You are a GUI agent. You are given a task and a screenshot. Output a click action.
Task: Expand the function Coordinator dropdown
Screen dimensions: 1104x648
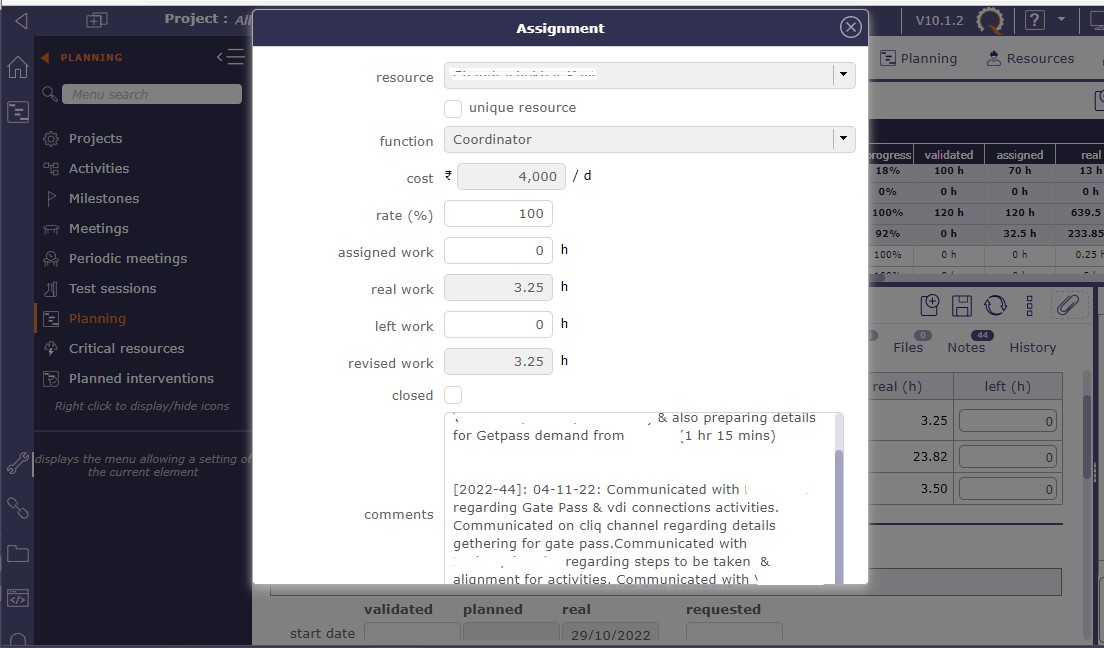844,139
